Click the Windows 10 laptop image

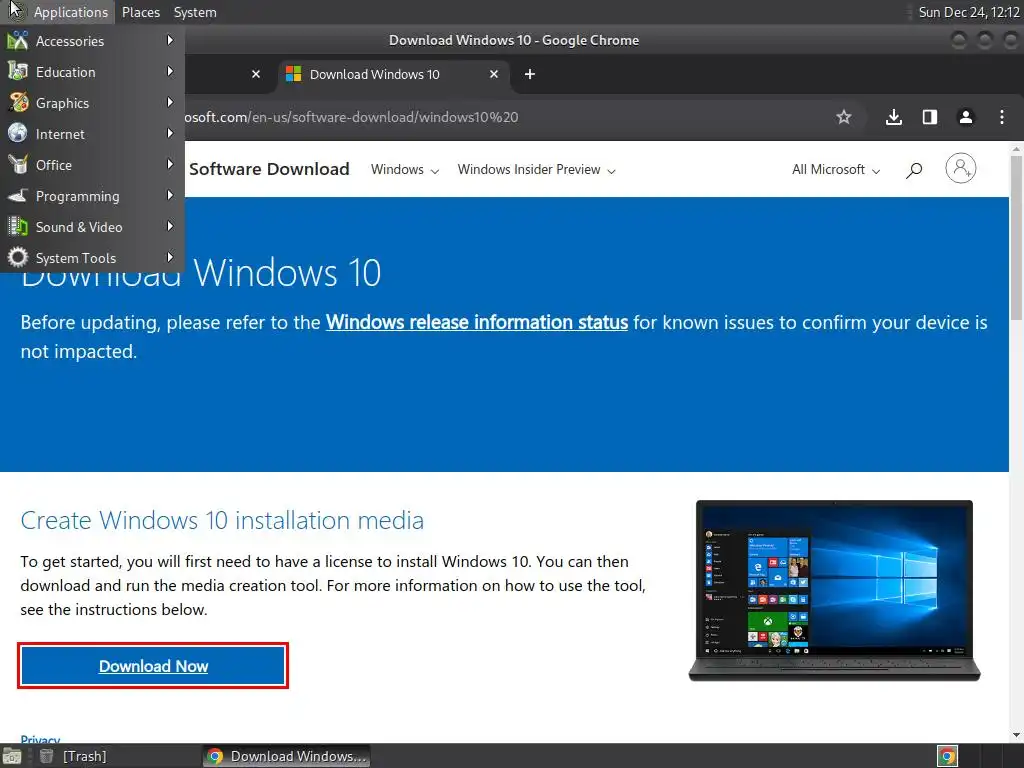(835, 590)
